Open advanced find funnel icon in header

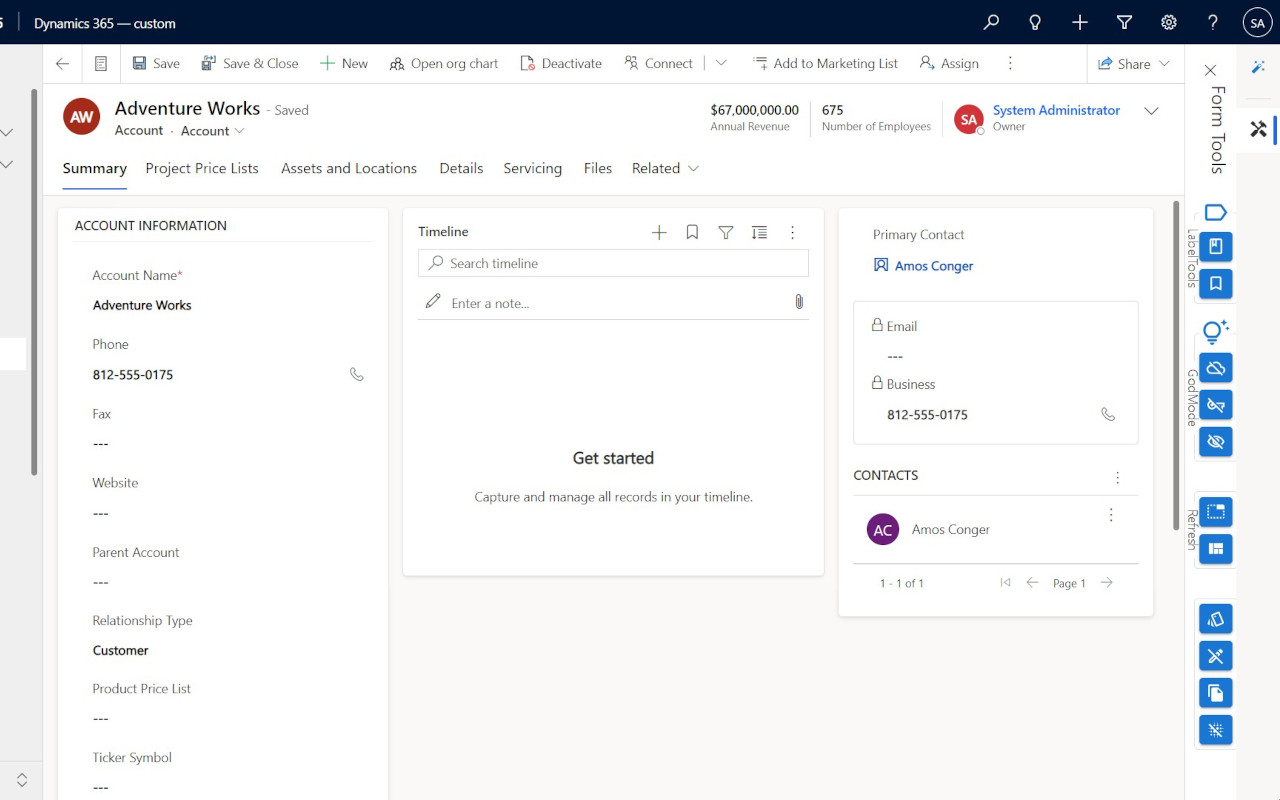click(1124, 22)
